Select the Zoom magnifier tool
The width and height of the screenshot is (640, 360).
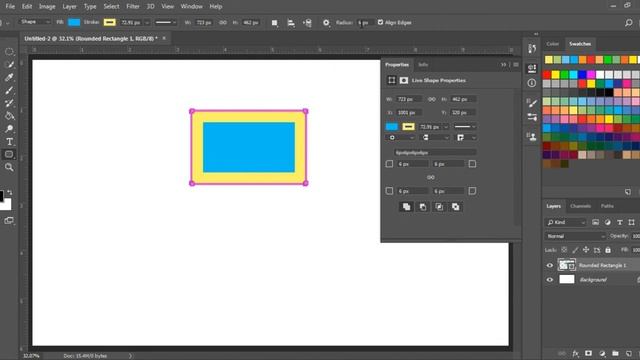pyautogui.click(x=9, y=167)
